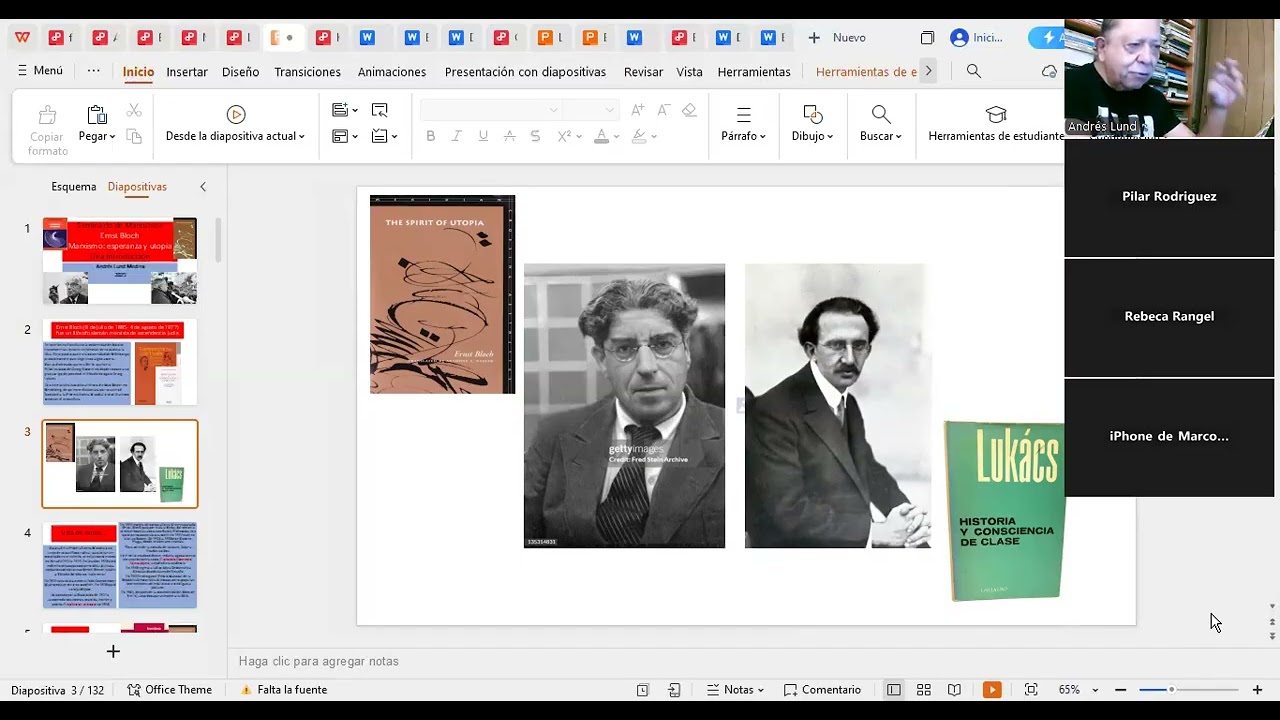The width and height of the screenshot is (1280, 720).
Task: Click the Pegar clipboard icon
Action: pyautogui.click(x=97, y=114)
